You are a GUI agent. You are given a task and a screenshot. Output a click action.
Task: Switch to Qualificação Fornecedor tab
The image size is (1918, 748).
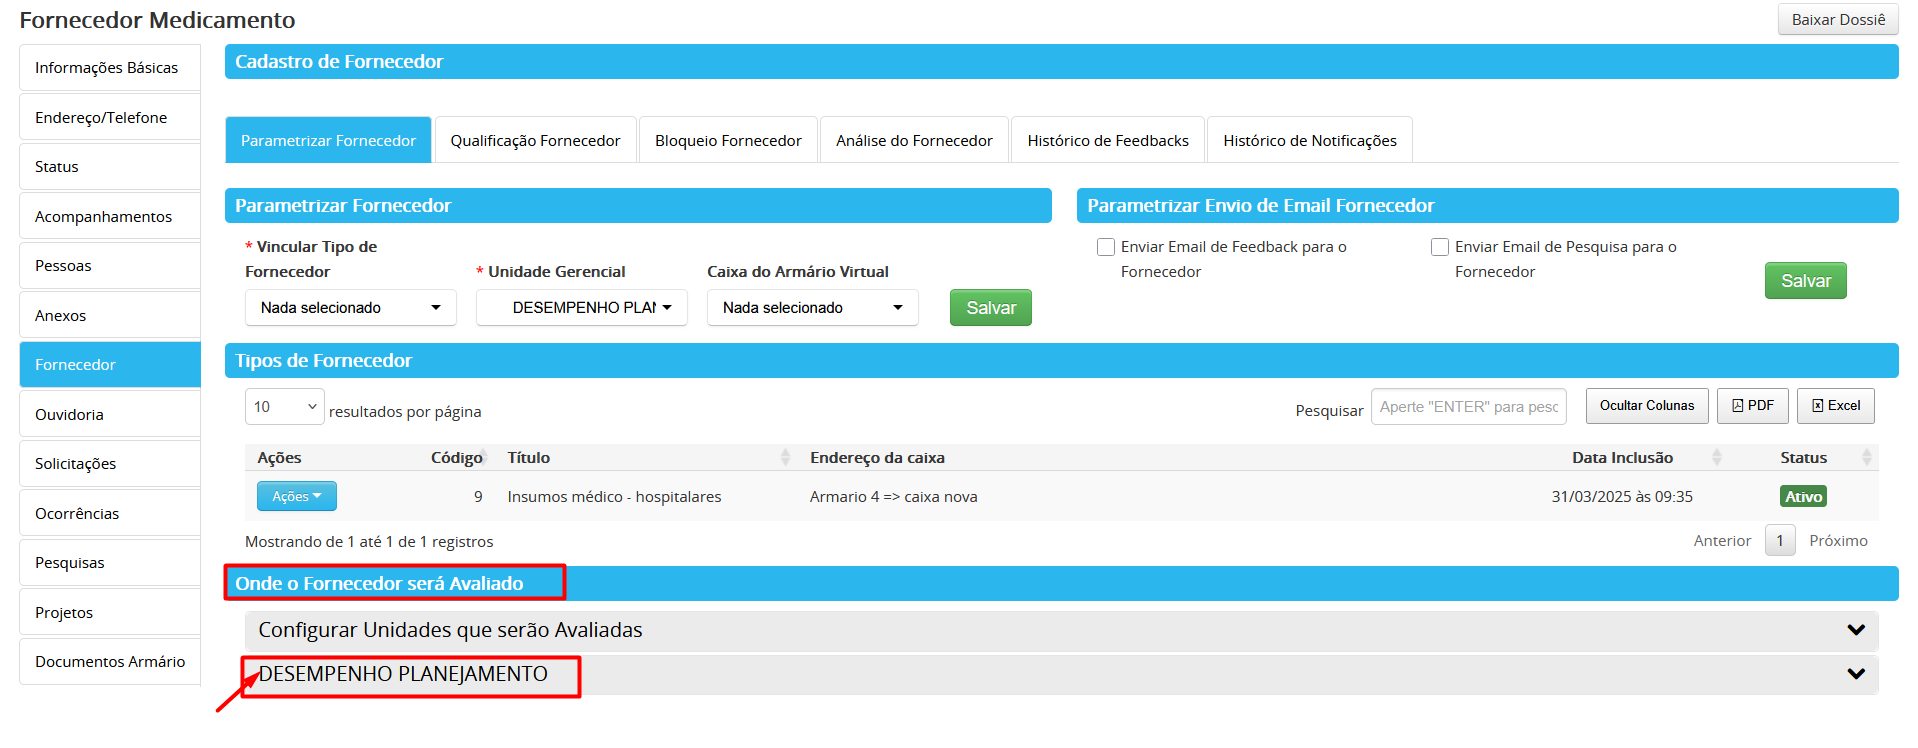(535, 141)
